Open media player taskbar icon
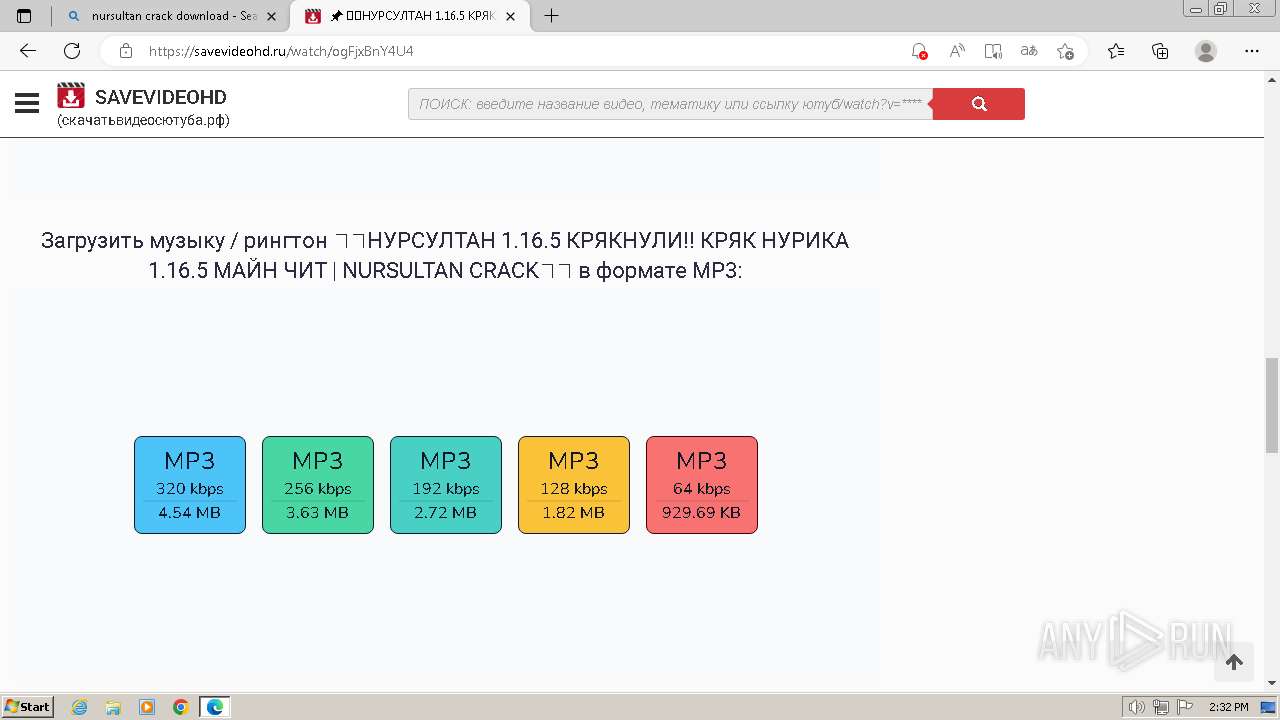 pyautogui.click(x=147, y=707)
